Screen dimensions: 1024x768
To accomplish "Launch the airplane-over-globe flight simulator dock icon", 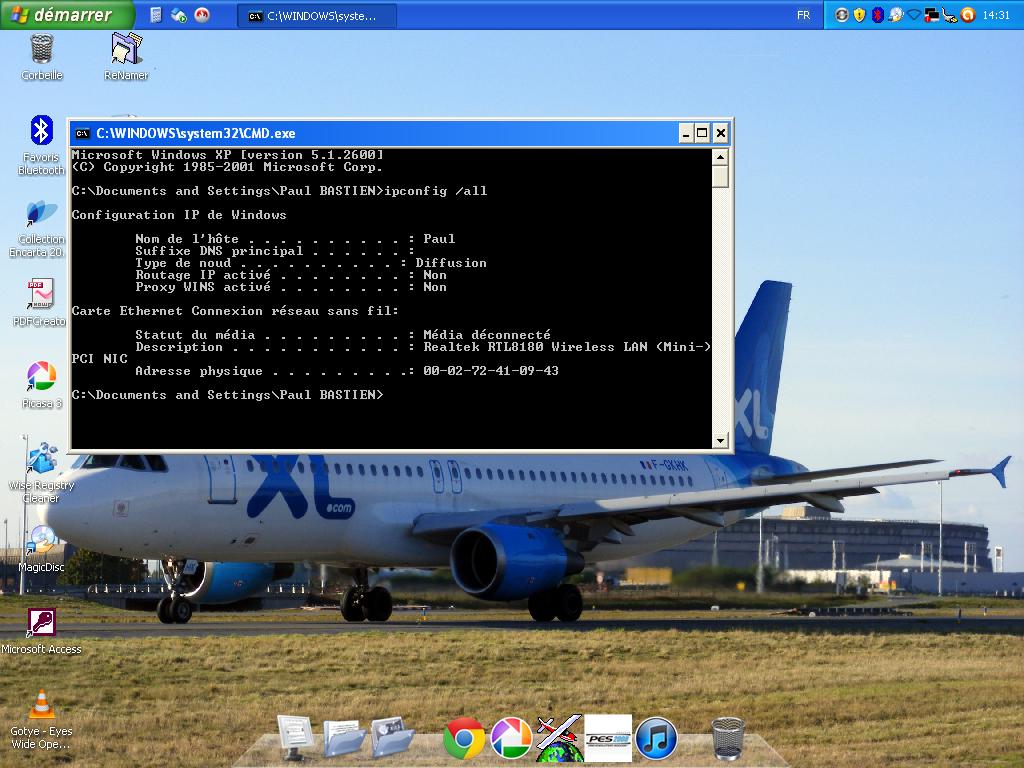I will [x=559, y=739].
